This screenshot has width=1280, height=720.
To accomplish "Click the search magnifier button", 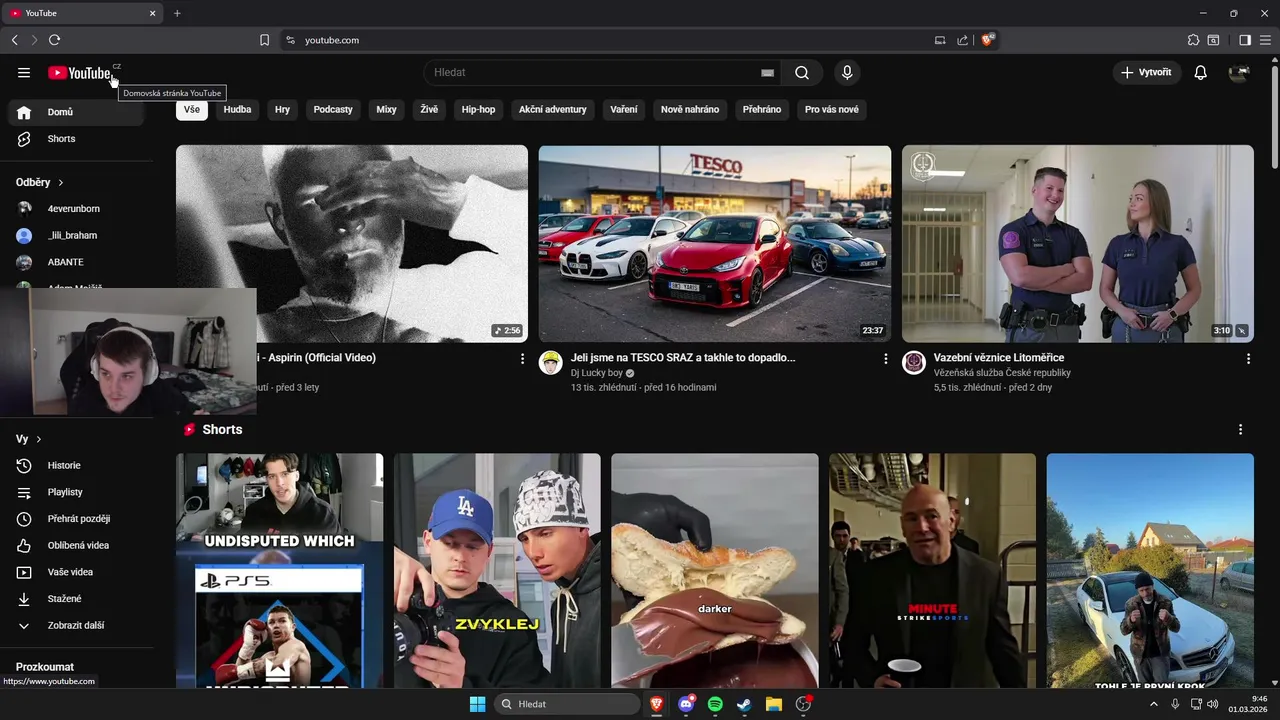I will (802, 72).
